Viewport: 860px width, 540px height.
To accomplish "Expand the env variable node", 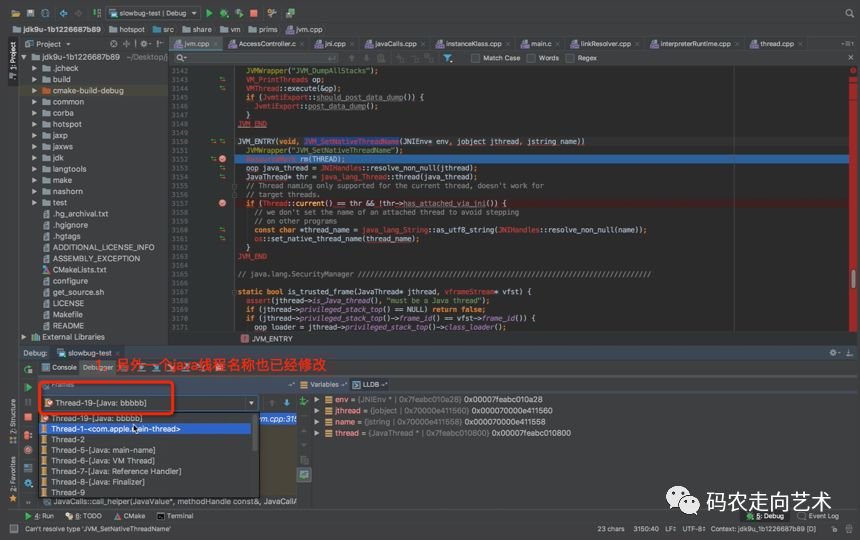I will (316, 400).
